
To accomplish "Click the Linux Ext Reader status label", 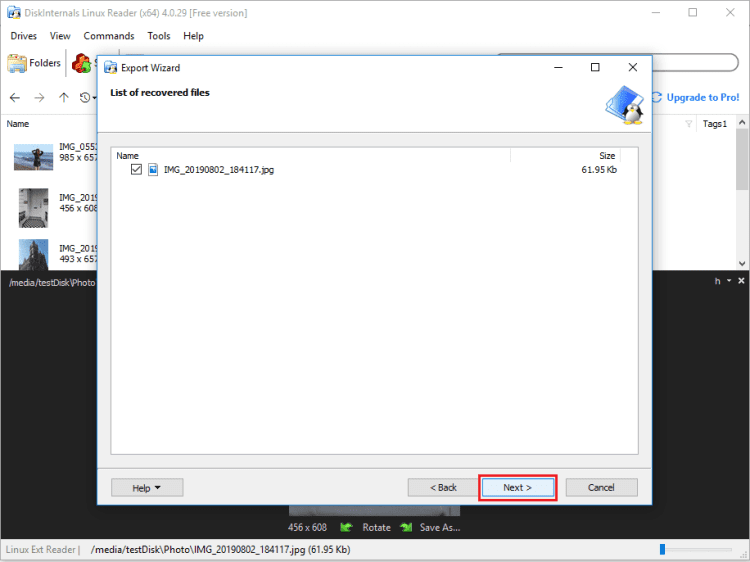I will pyautogui.click(x=41, y=550).
